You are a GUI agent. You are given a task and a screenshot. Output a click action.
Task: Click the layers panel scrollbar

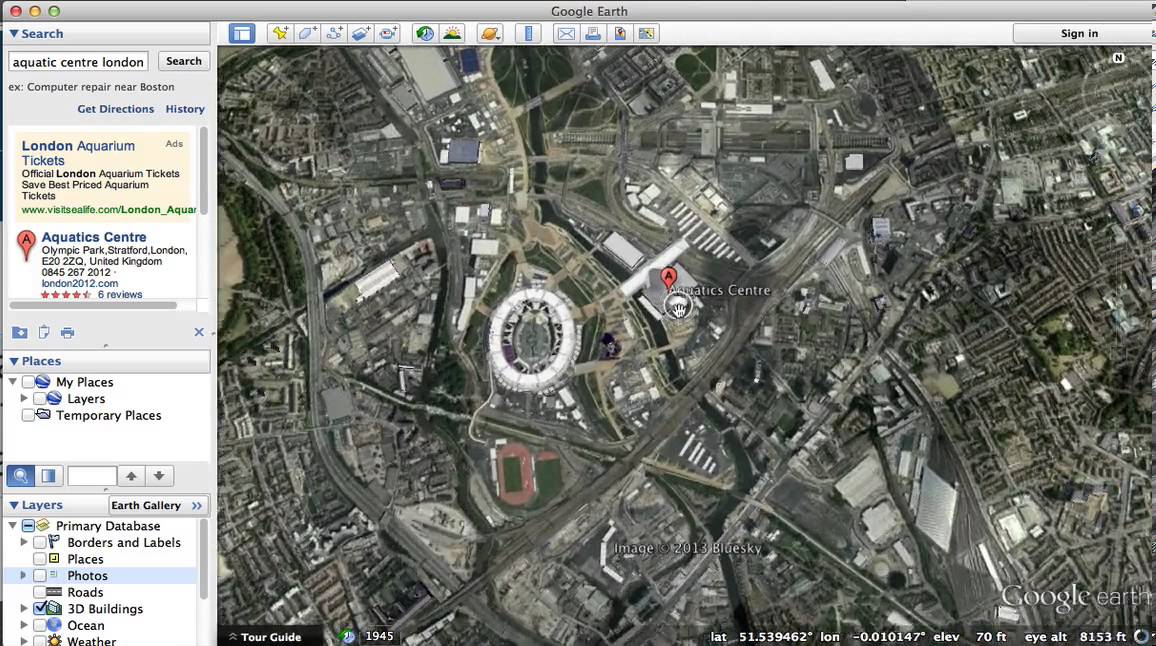click(x=203, y=560)
